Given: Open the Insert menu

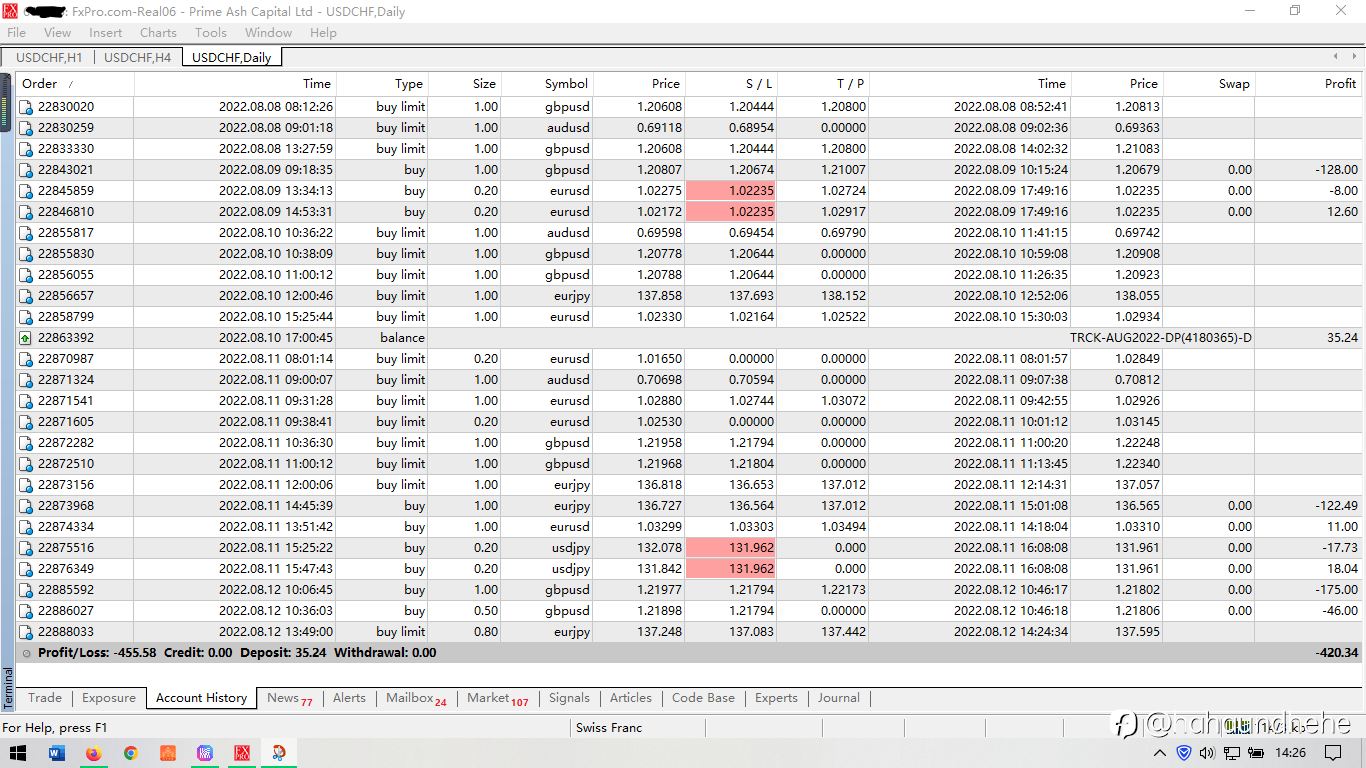Looking at the screenshot, I should [106, 32].
